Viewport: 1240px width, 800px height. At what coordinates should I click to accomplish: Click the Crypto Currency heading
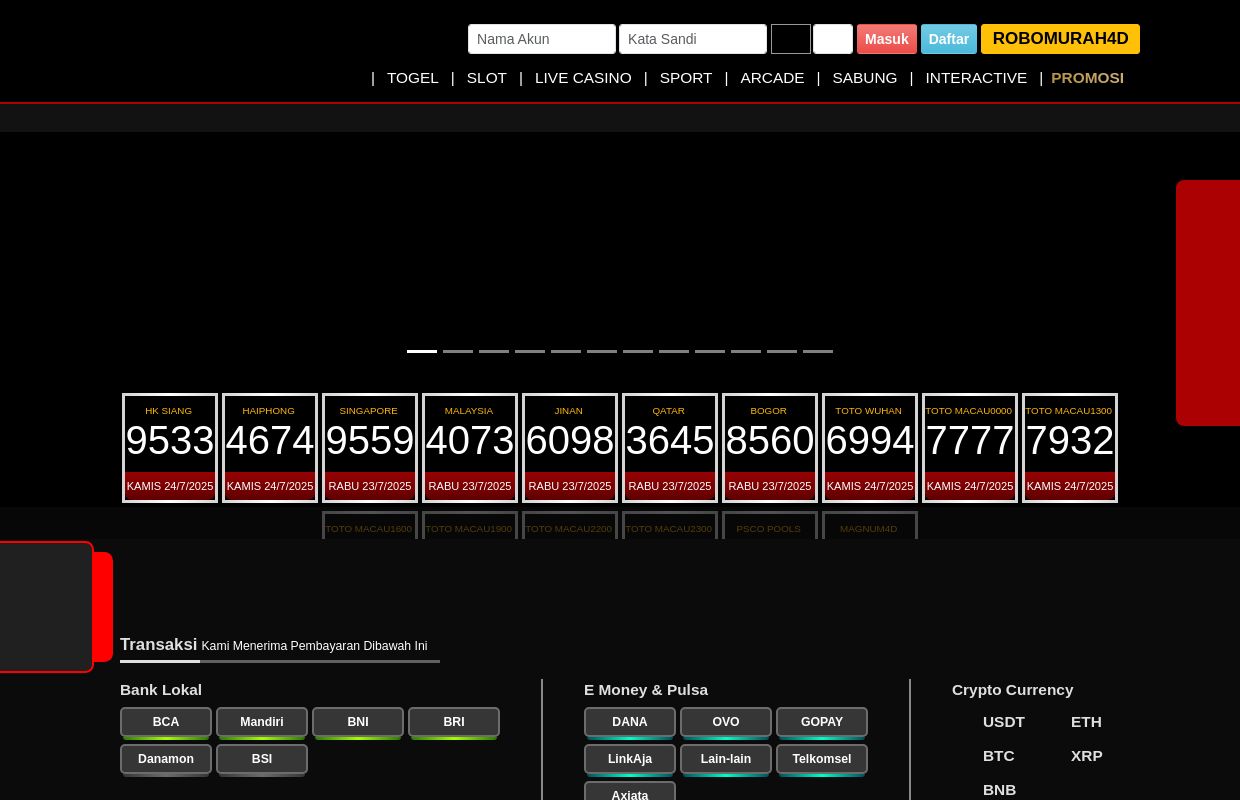click(x=1013, y=690)
